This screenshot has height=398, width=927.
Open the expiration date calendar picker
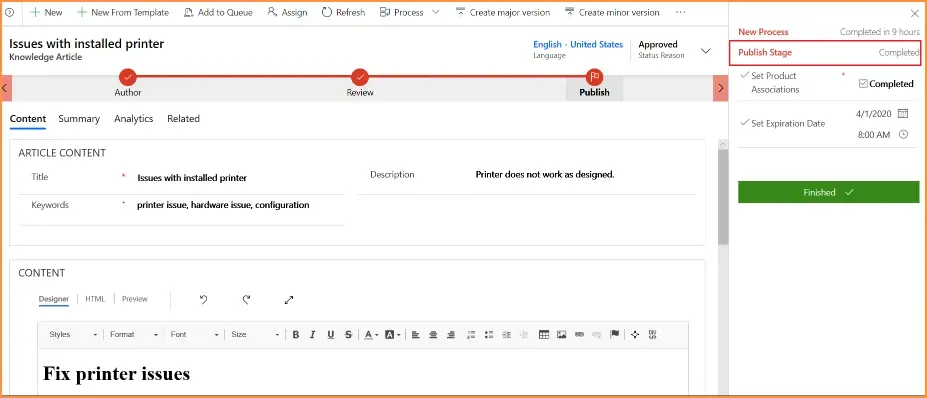click(903, 113)
